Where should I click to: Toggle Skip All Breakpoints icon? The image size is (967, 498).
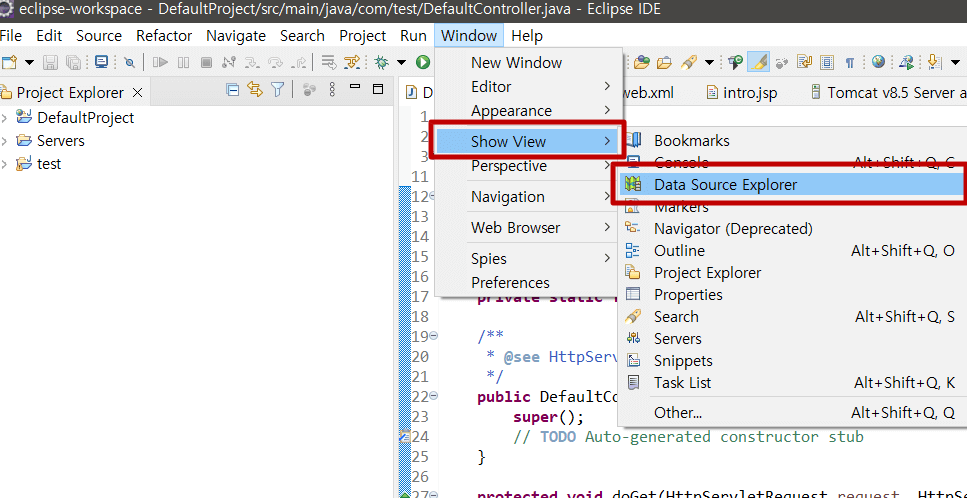tap(130, 62)
